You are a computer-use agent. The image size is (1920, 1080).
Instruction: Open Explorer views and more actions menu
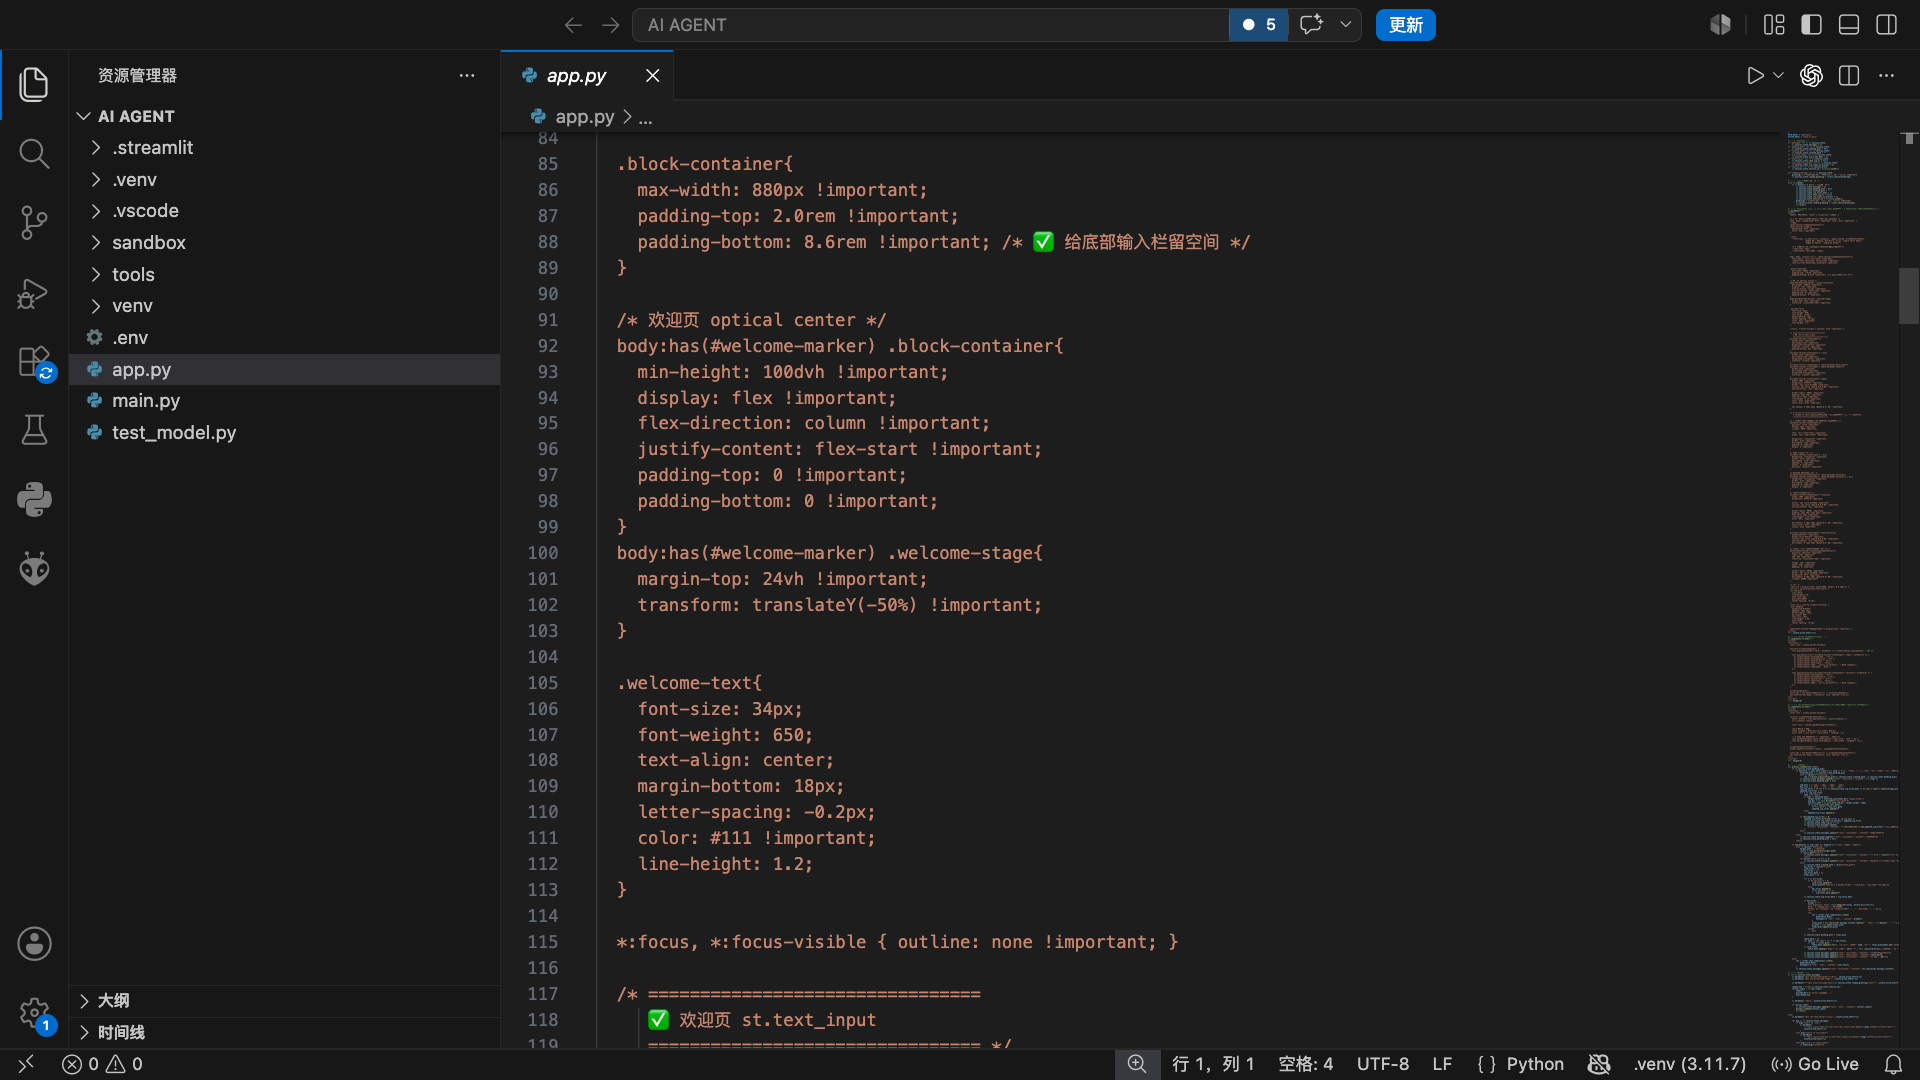point(467,76)
